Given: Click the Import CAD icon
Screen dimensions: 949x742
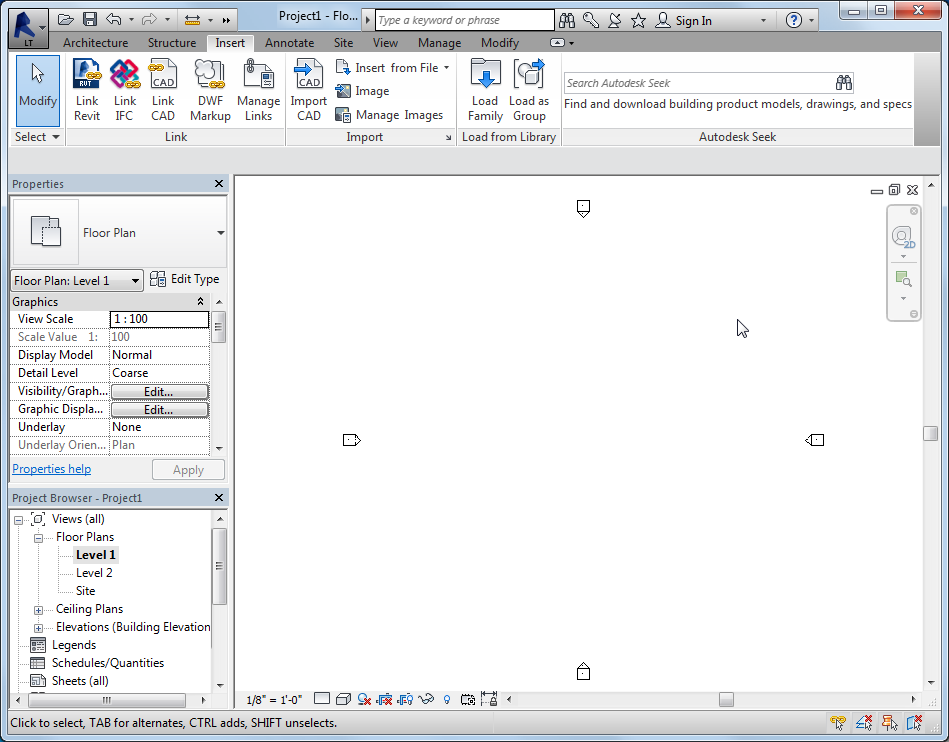Looking at the screenshot, I should pos(309,90).
